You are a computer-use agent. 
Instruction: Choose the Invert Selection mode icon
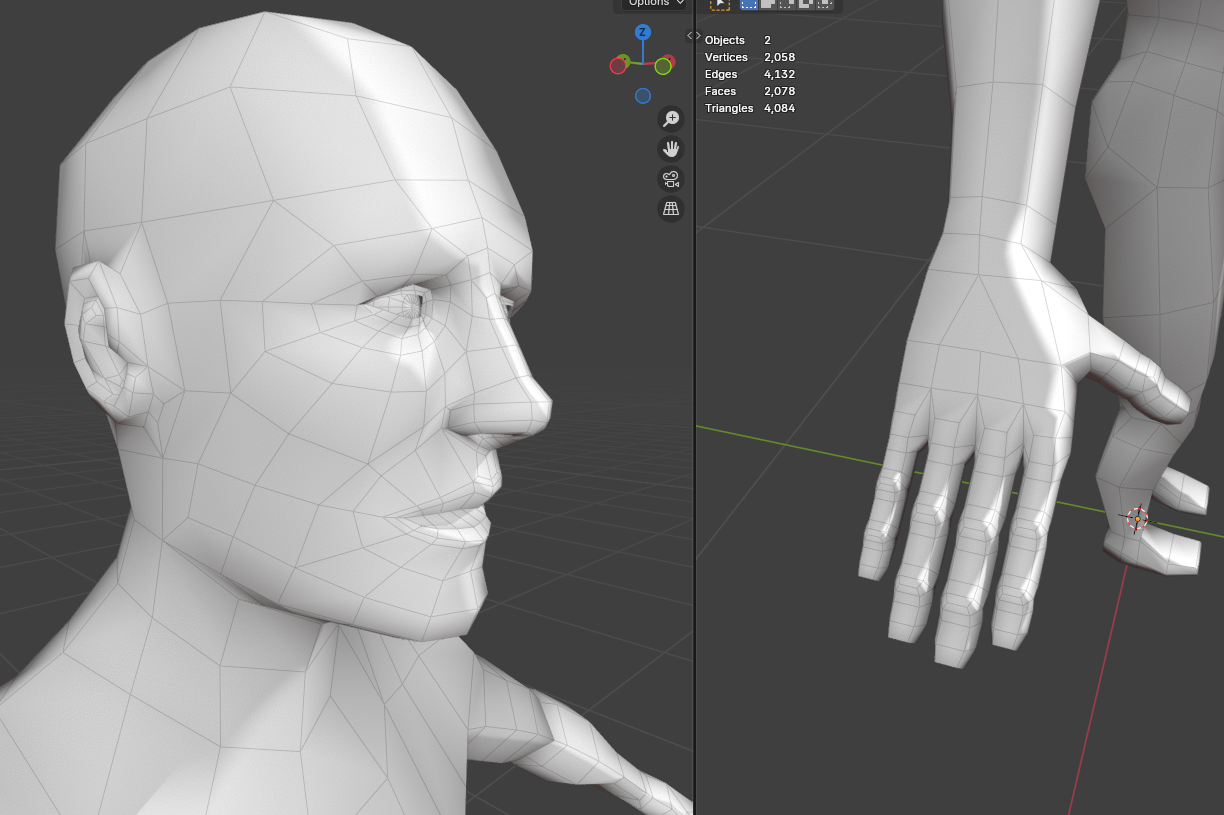pos(806,4)
